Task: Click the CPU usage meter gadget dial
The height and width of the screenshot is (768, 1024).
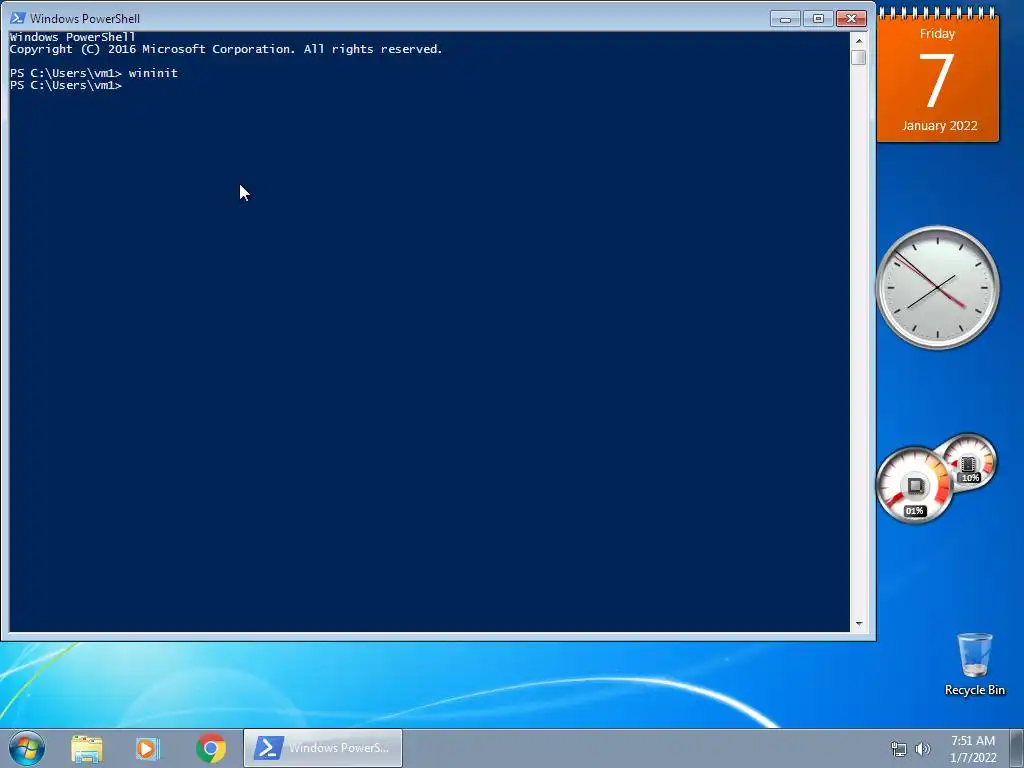Action: pyautogui.click(x=914, y=485)
